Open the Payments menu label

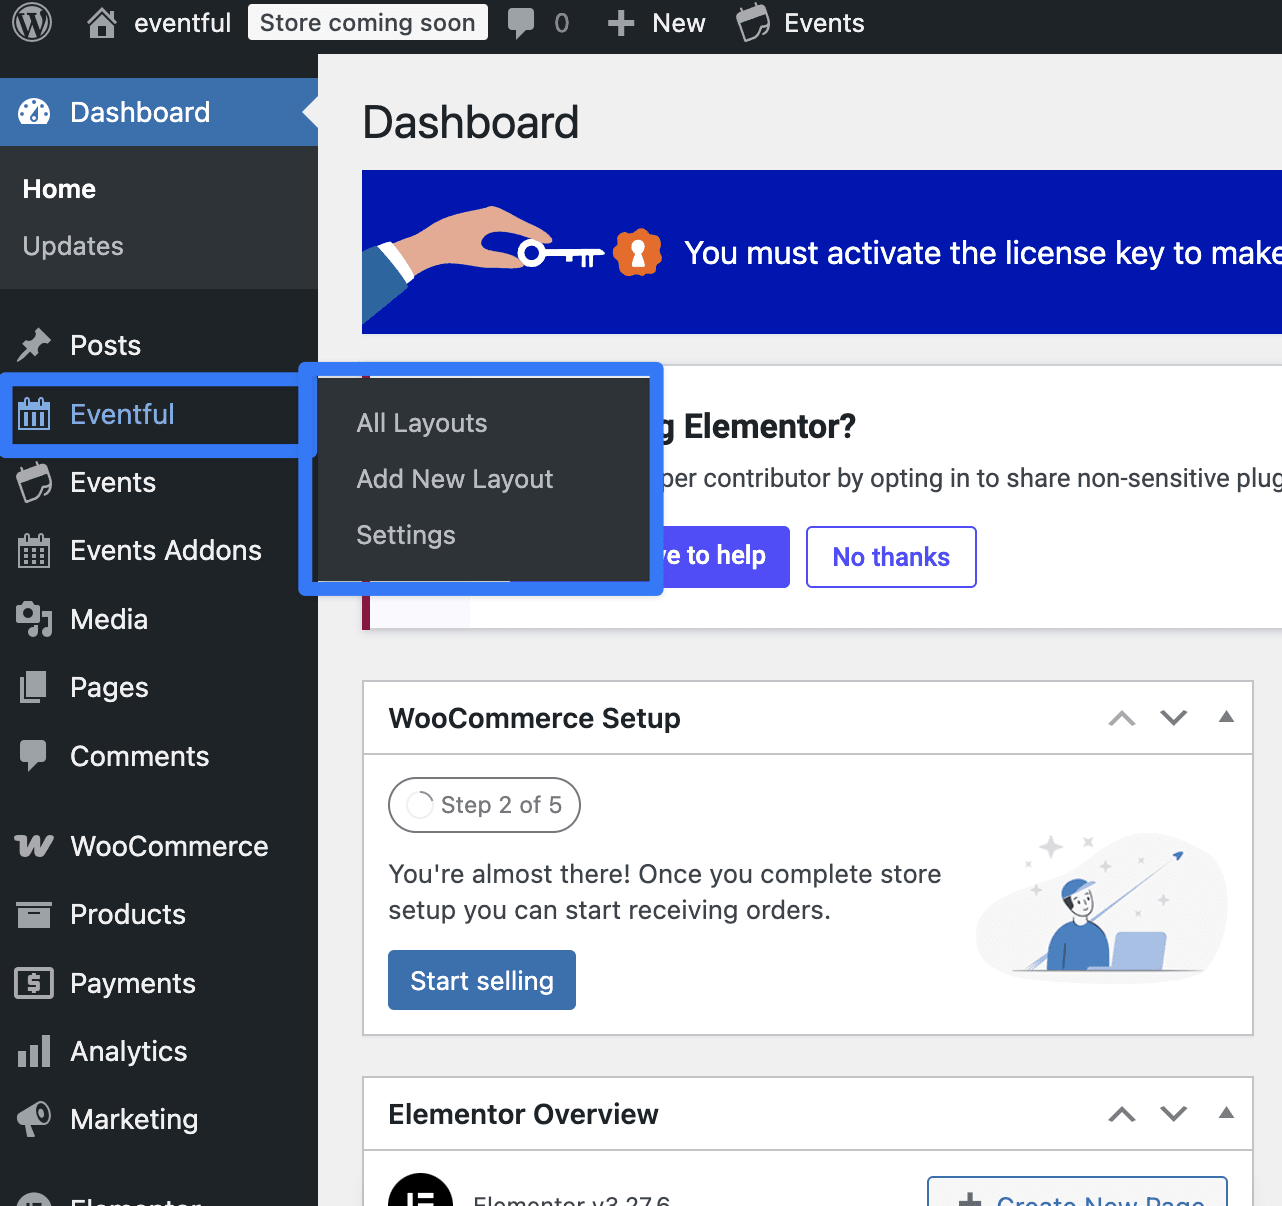(133, 983)
